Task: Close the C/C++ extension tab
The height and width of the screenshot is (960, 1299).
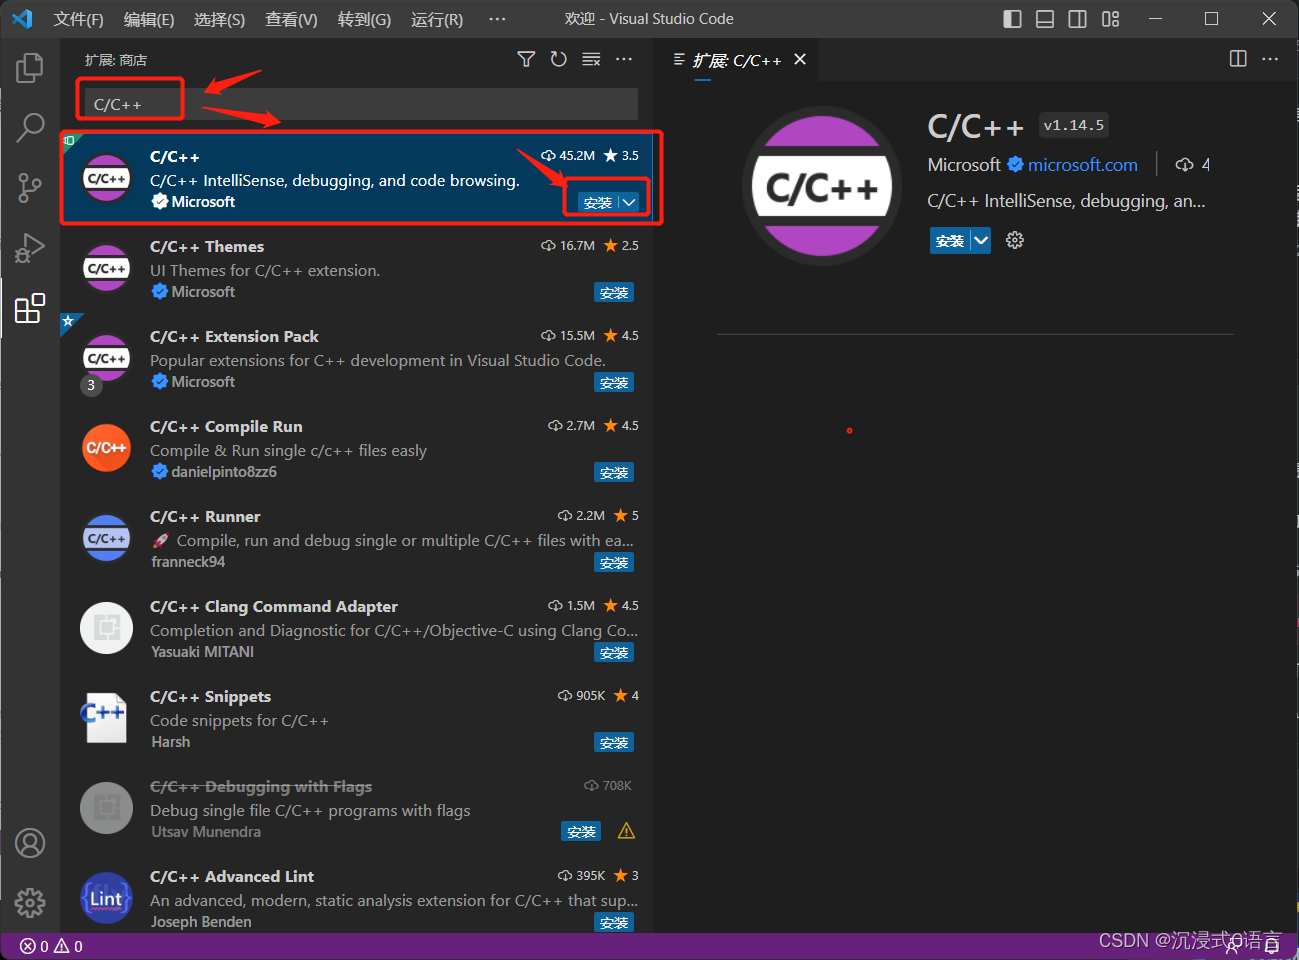Action: [x=800, y=60]
